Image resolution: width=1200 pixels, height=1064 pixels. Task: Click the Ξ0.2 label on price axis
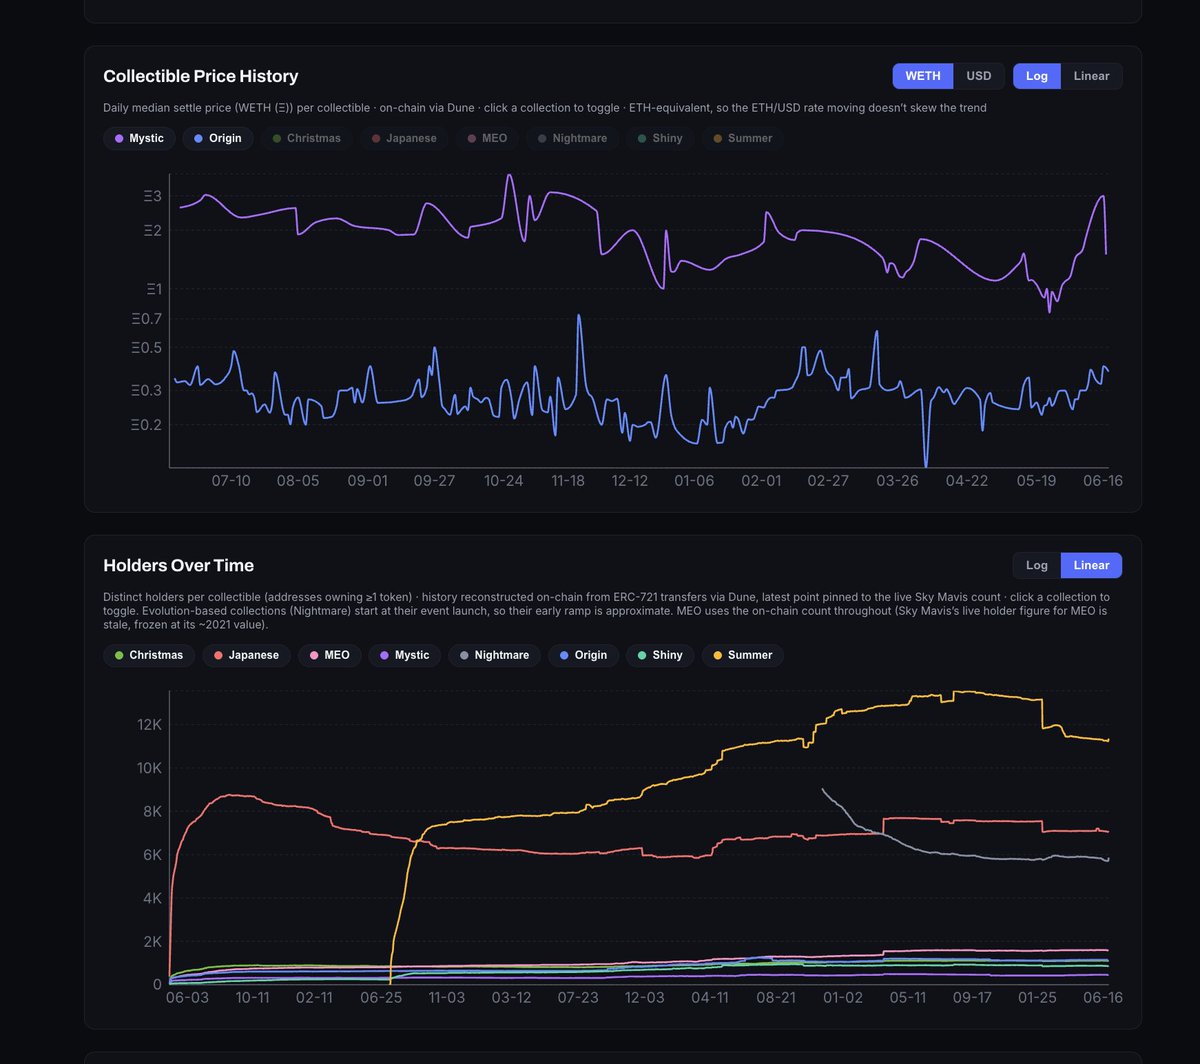pos(146,425)
